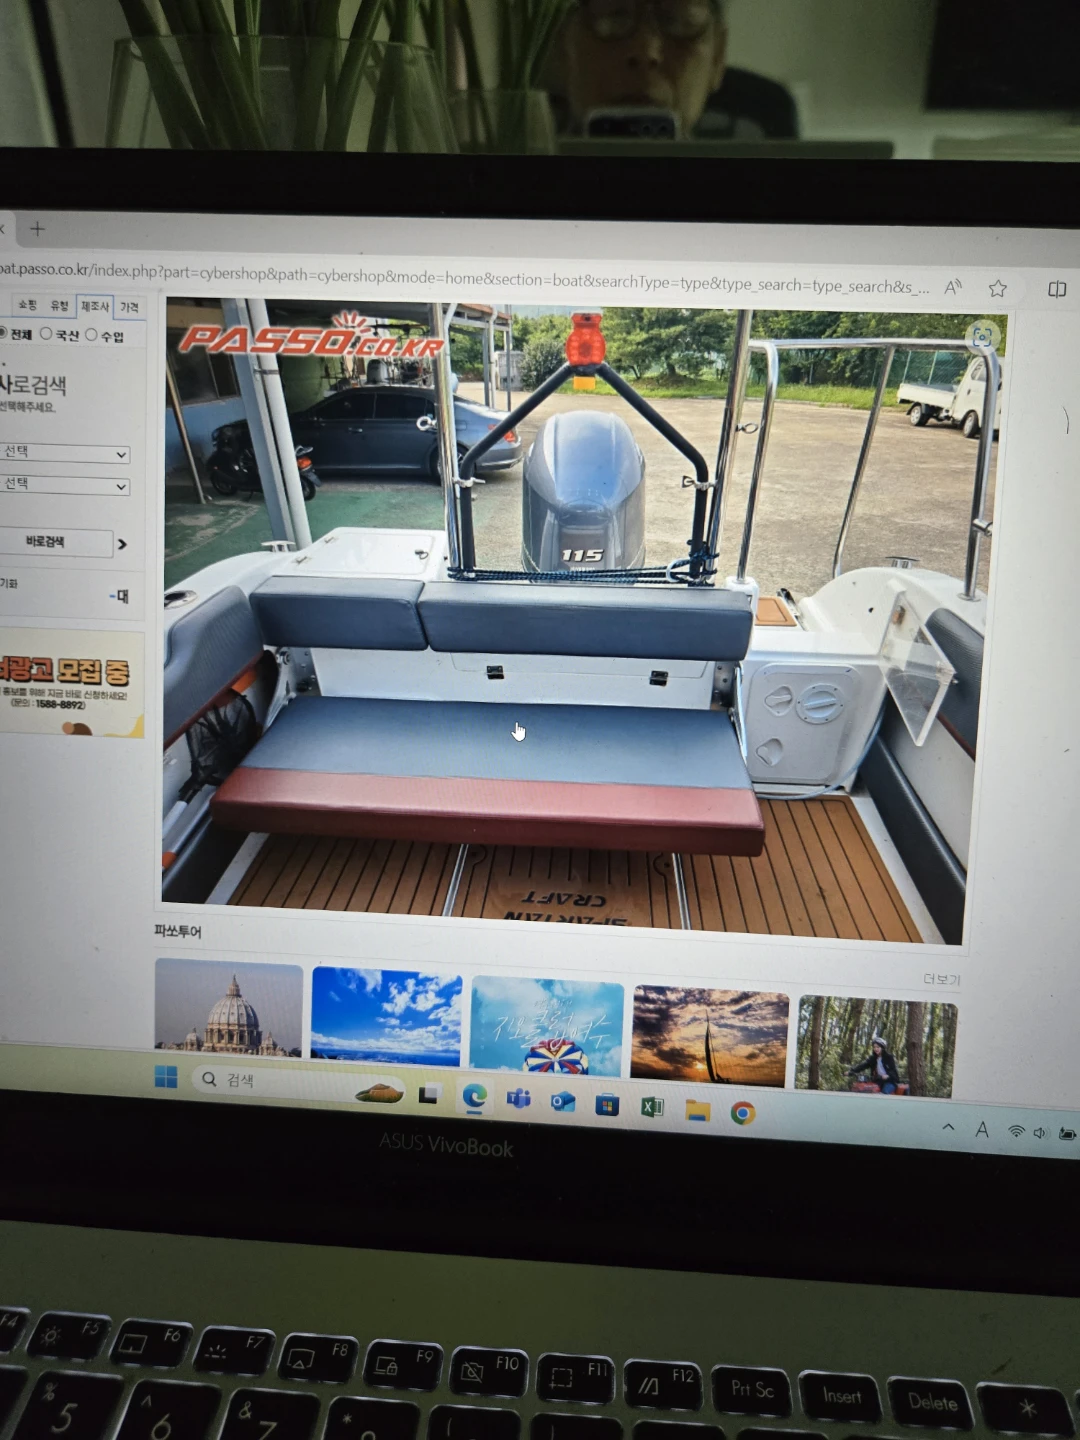Click the arrow next to 바로검색
The height and width of the screenshot is (1440, 1080).
[x=122, y=544]
